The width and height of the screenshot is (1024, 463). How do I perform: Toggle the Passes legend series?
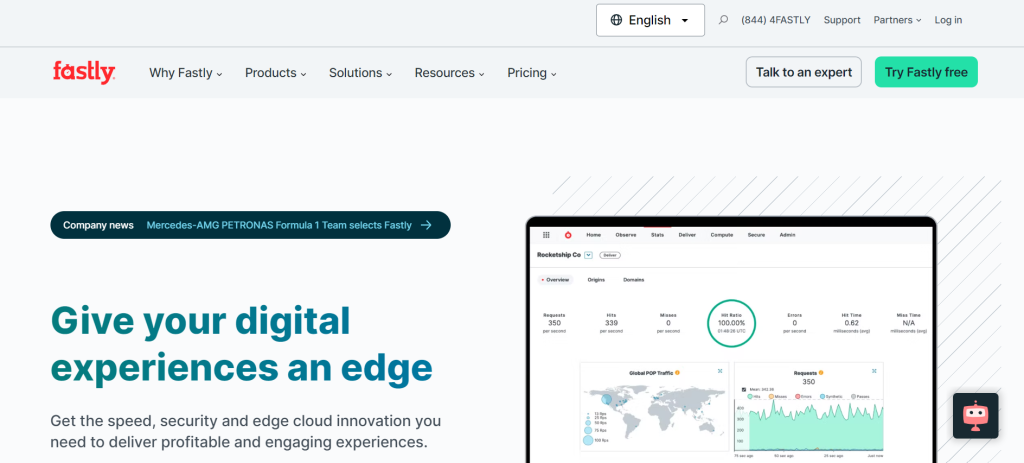859,396
